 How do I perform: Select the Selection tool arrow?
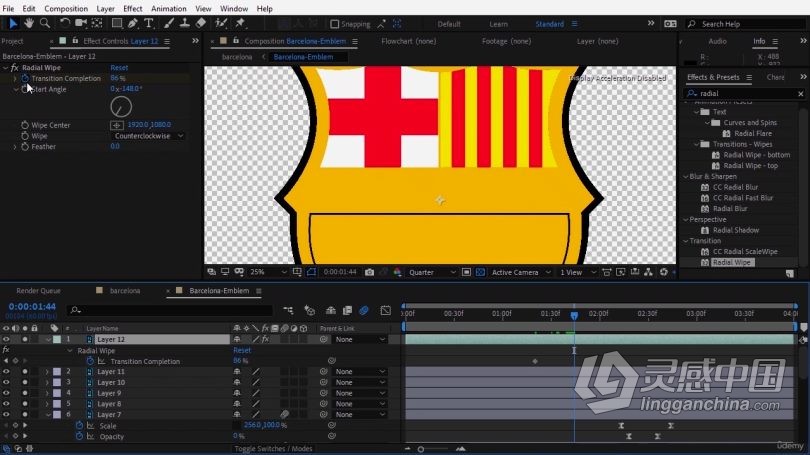click(x=13, y=23)
